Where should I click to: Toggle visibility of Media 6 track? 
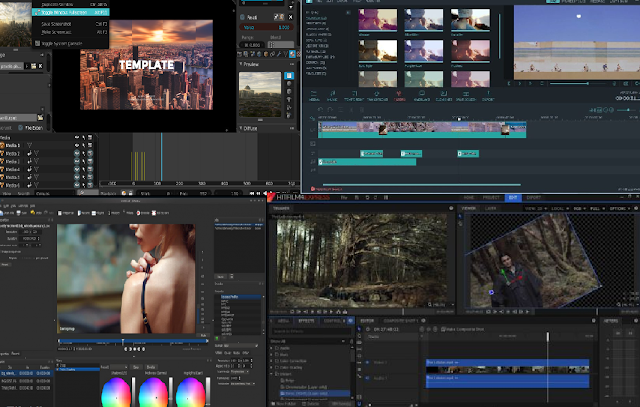(77, 185)
